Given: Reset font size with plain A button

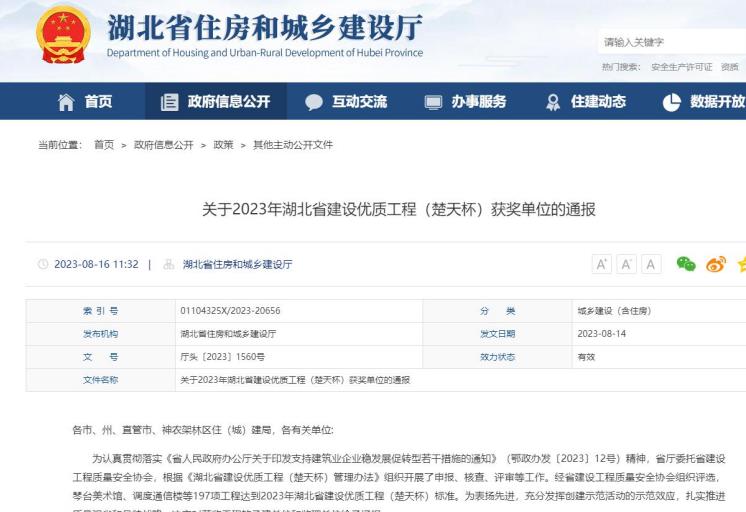Looking at the screenshot, I should [651, 264].
